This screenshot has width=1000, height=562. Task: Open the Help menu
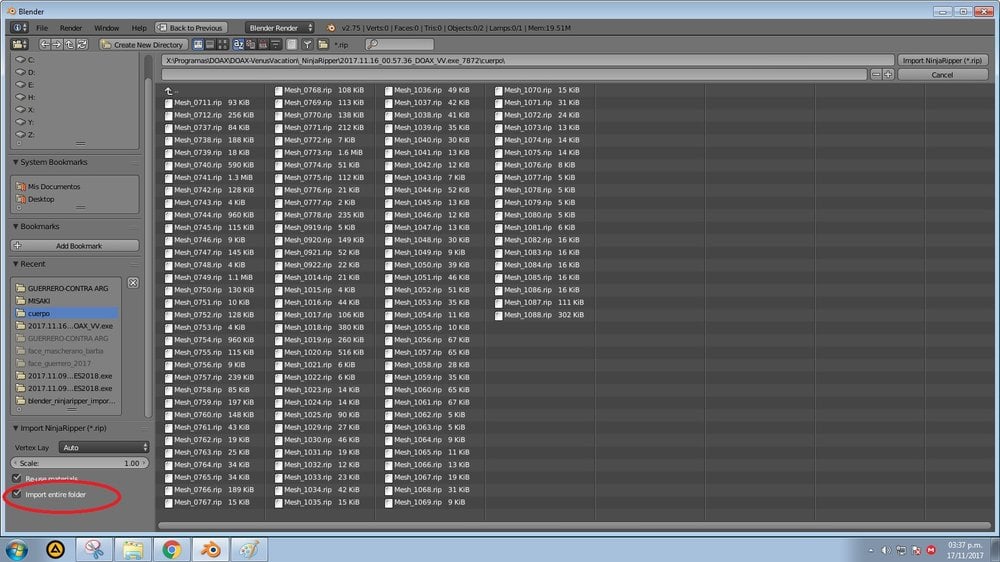139,28
